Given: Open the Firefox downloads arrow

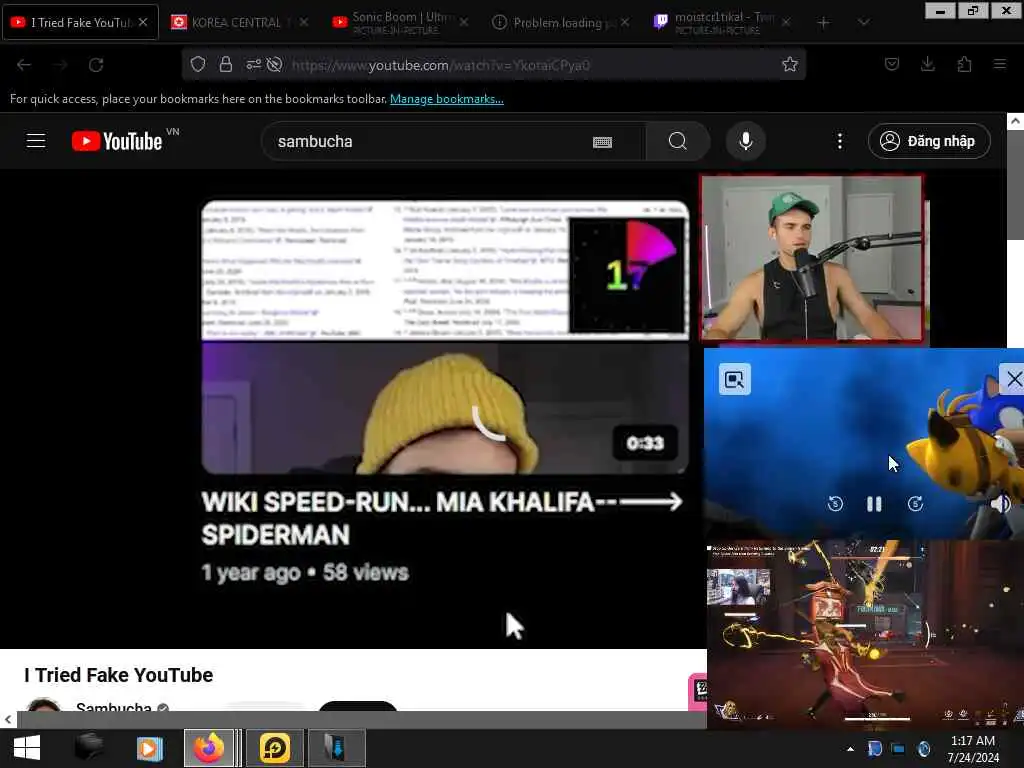Looking at the screenshot, I should click(x=927, y=64).
